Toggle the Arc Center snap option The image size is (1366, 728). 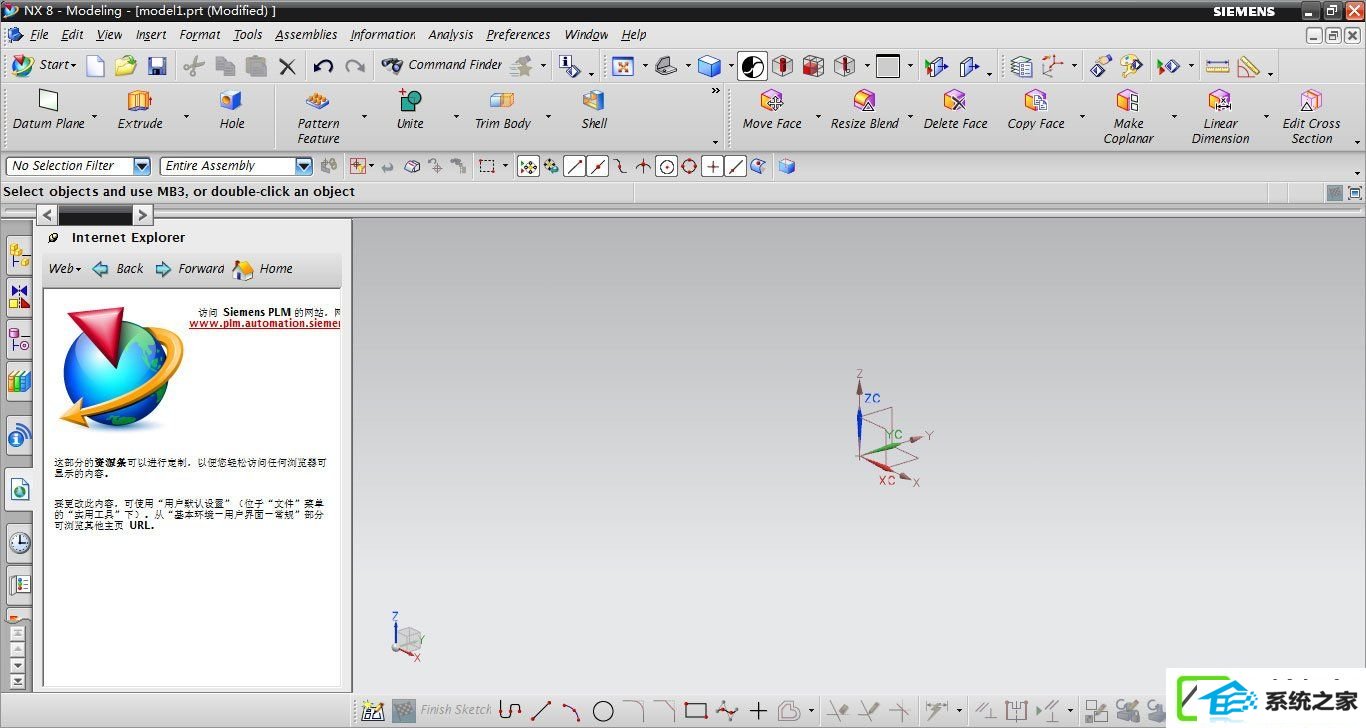click(666, 166)
